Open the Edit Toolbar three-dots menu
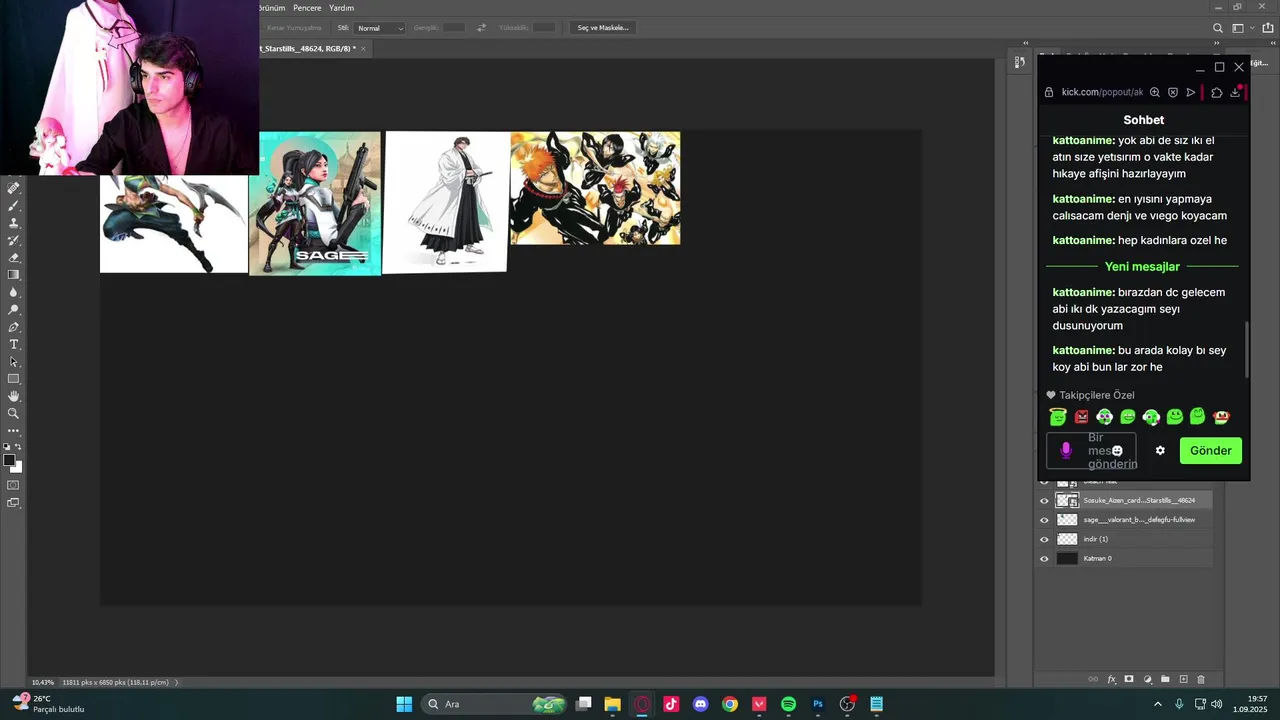Viewport: 1280px width, 720px height. [14, 431]
